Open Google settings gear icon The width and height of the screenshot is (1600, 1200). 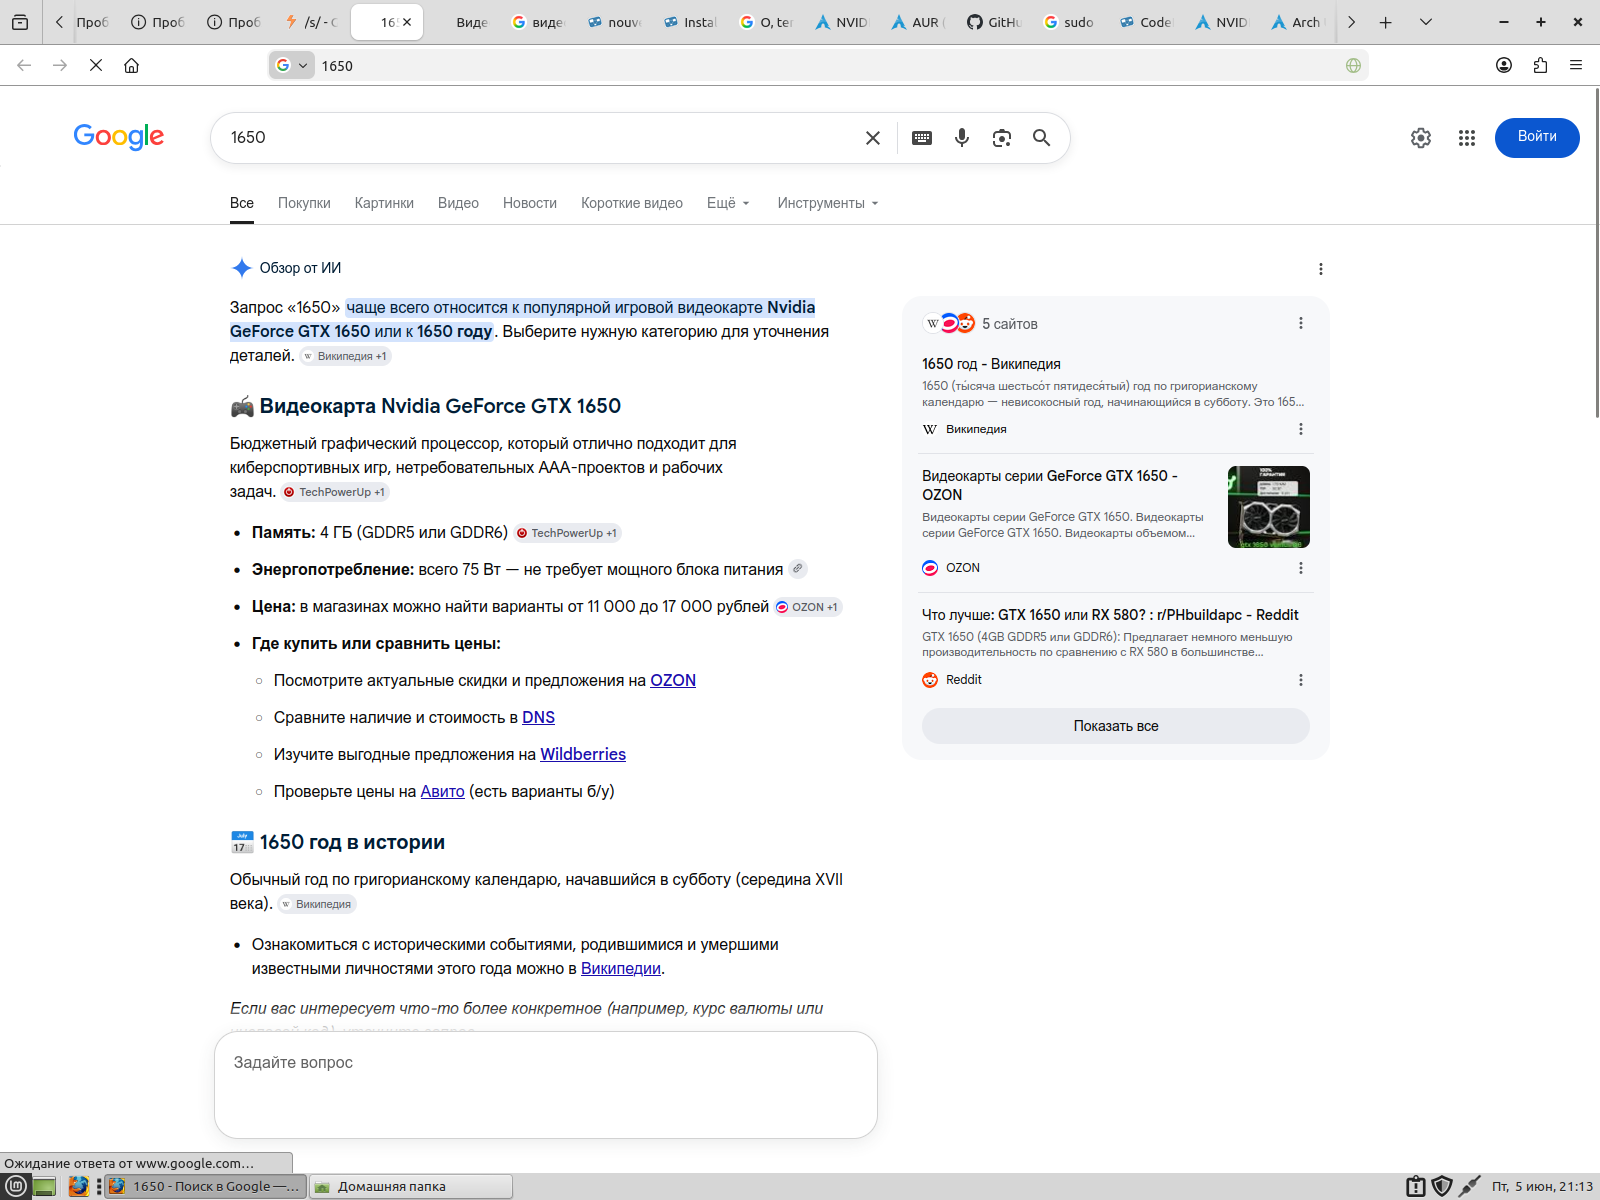tap(1421, 138)
